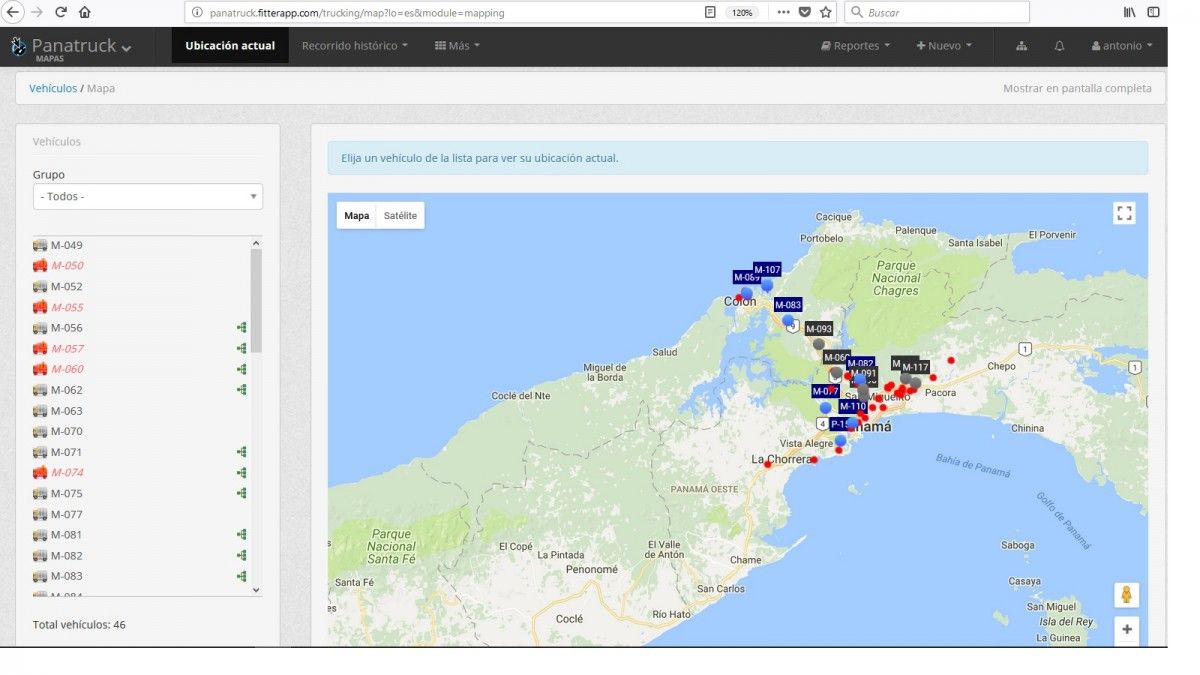Expand the Reportes dropdown menu
Viewport: 1200px width, 675px height.
point(856,46)
